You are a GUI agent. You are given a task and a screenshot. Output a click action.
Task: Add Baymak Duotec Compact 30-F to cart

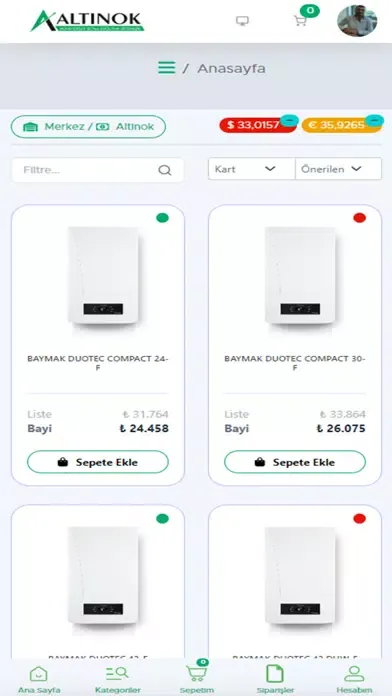coord(295,462)
